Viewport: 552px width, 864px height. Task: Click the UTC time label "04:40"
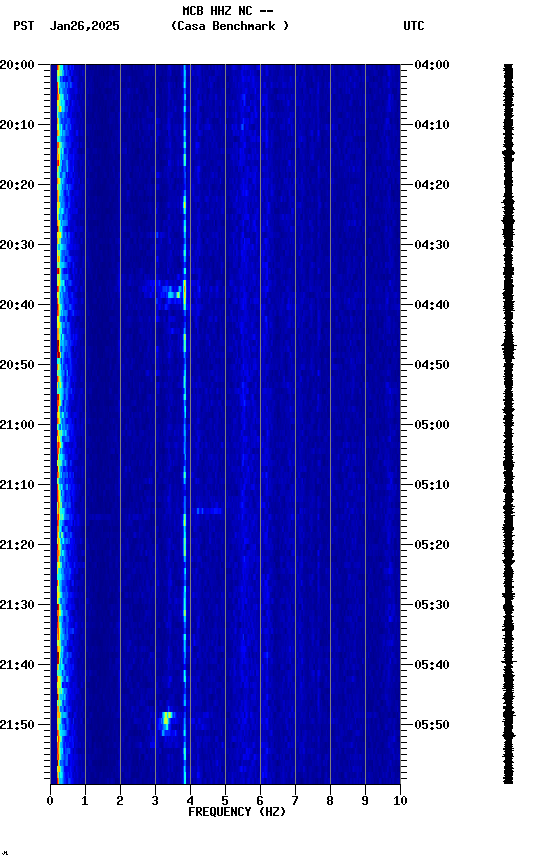432,305
